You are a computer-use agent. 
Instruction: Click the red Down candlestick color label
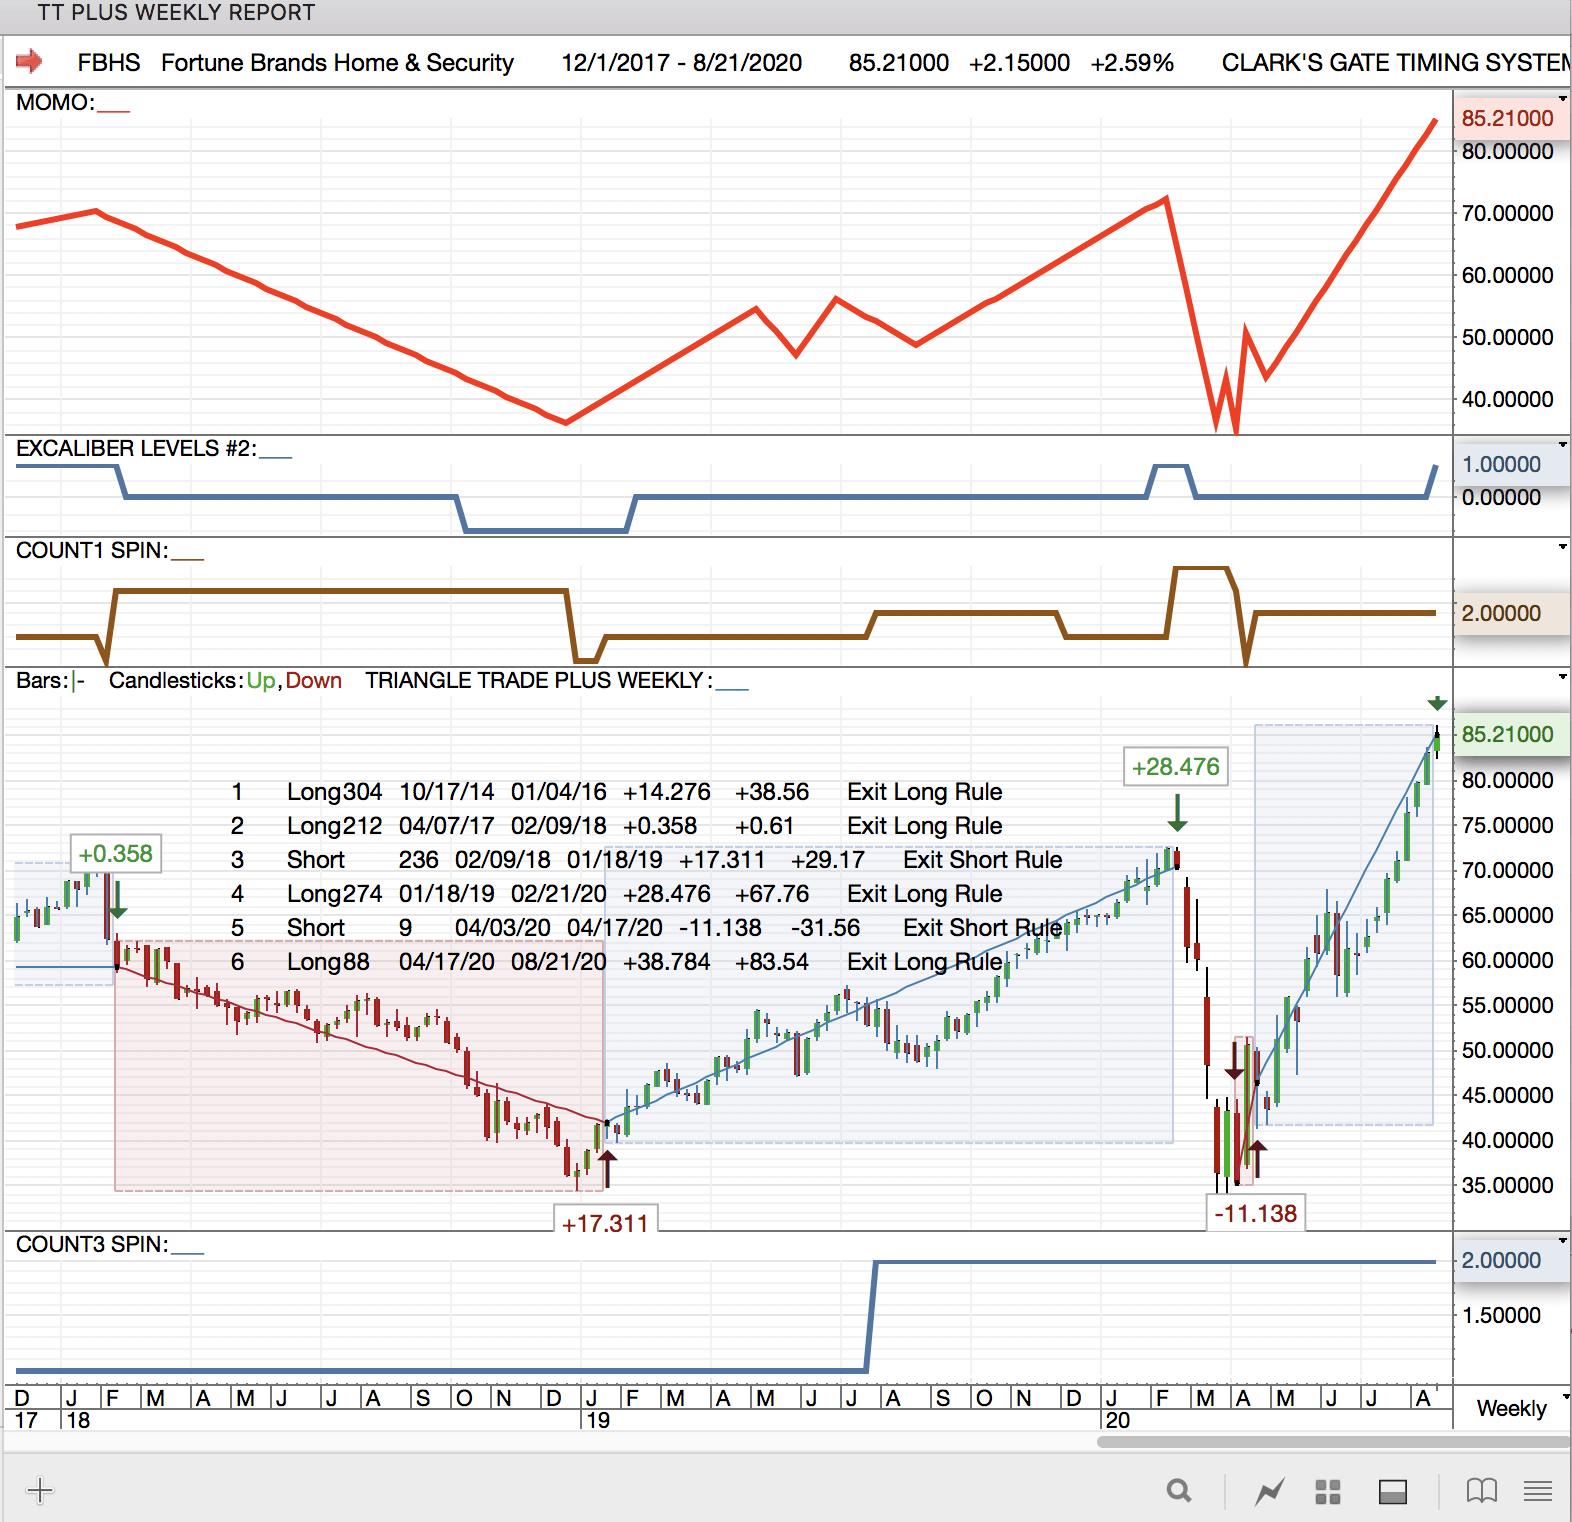click(x=314, y=680)
